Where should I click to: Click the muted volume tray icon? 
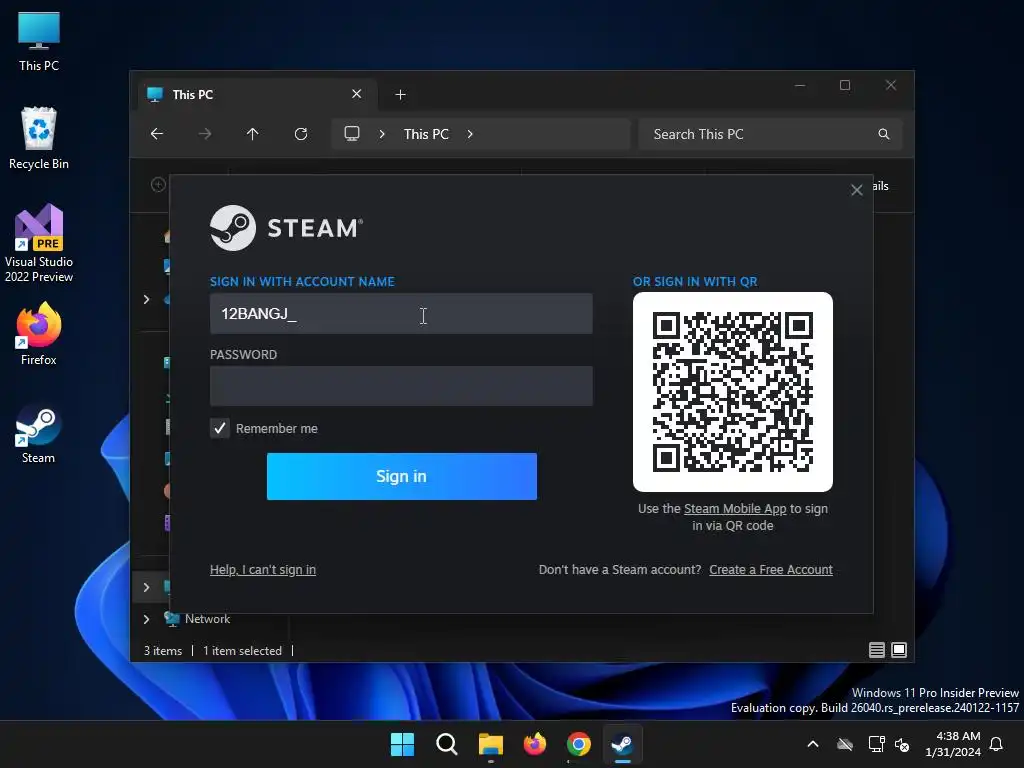point(902,744)
